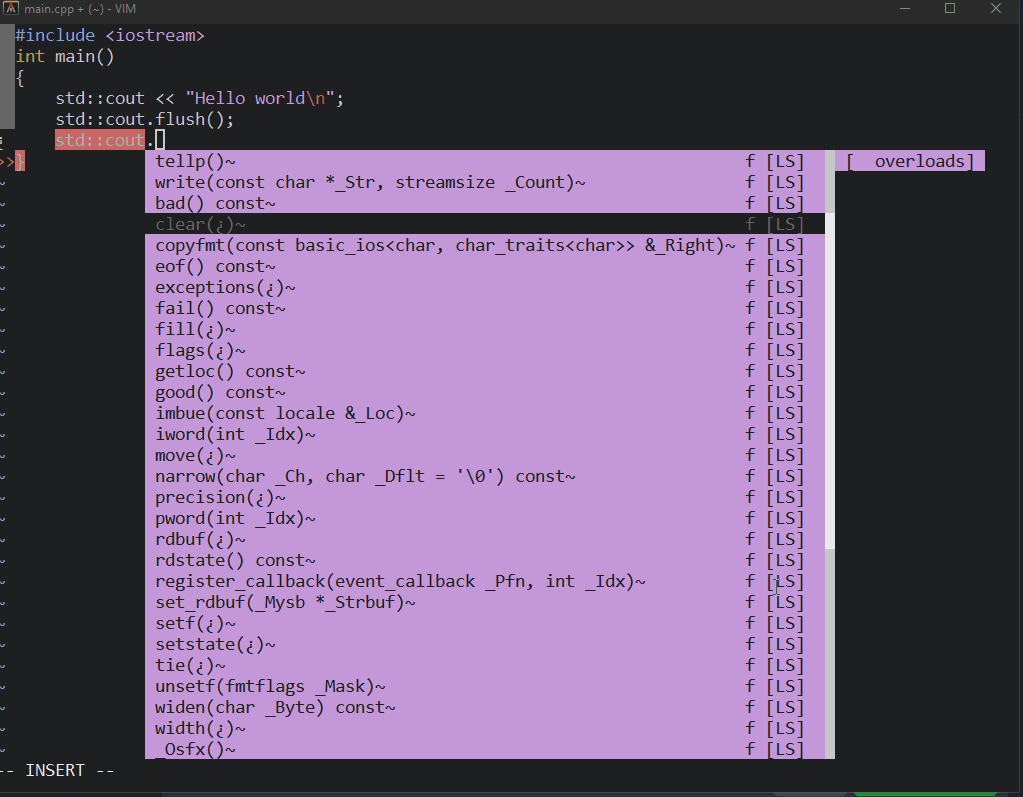The height and width of the screenshot is (797, 1023).
Task: Choose eof() const completion
Action: 485,266
